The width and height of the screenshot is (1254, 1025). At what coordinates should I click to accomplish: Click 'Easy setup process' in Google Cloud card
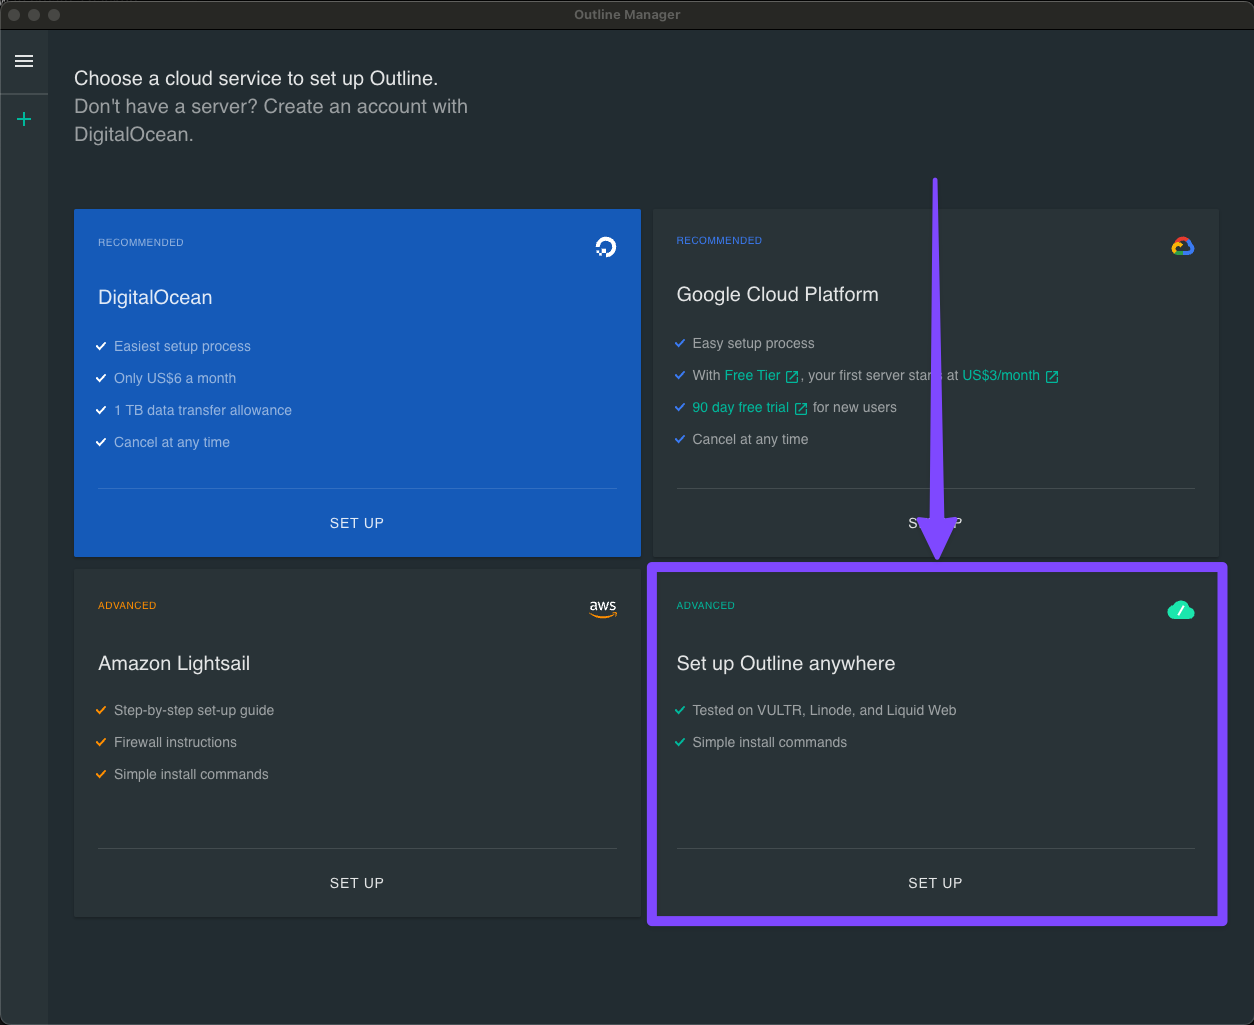click(753, 343)
